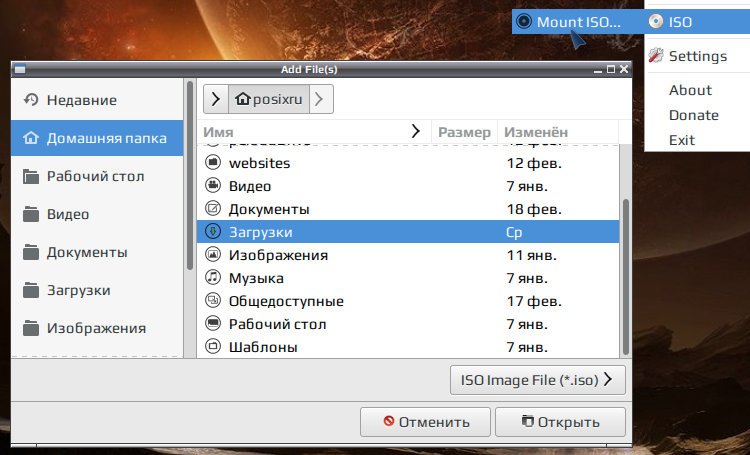Click the Видео camera icon in file list

213,185
